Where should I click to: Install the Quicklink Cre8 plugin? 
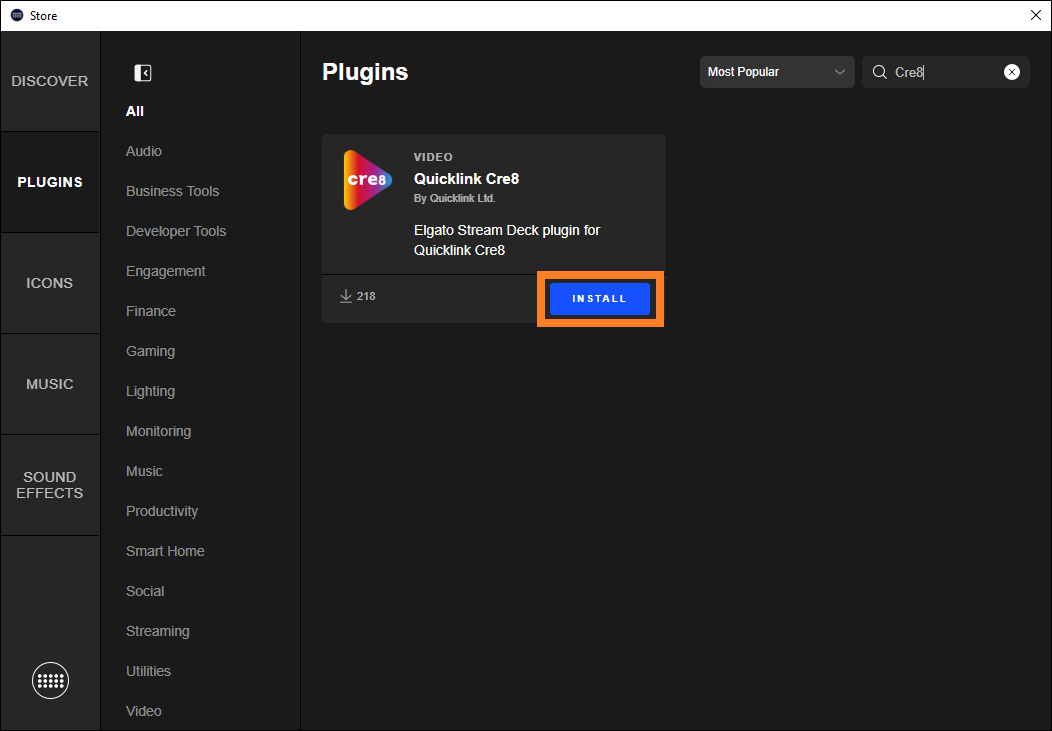coord(600,298)
